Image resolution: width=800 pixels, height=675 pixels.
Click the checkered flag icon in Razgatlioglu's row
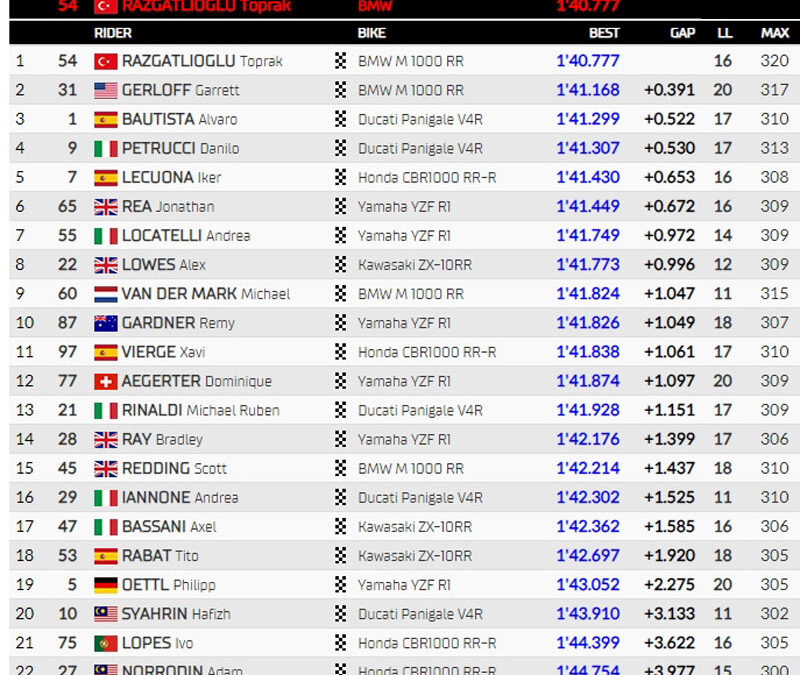(340, 61)
